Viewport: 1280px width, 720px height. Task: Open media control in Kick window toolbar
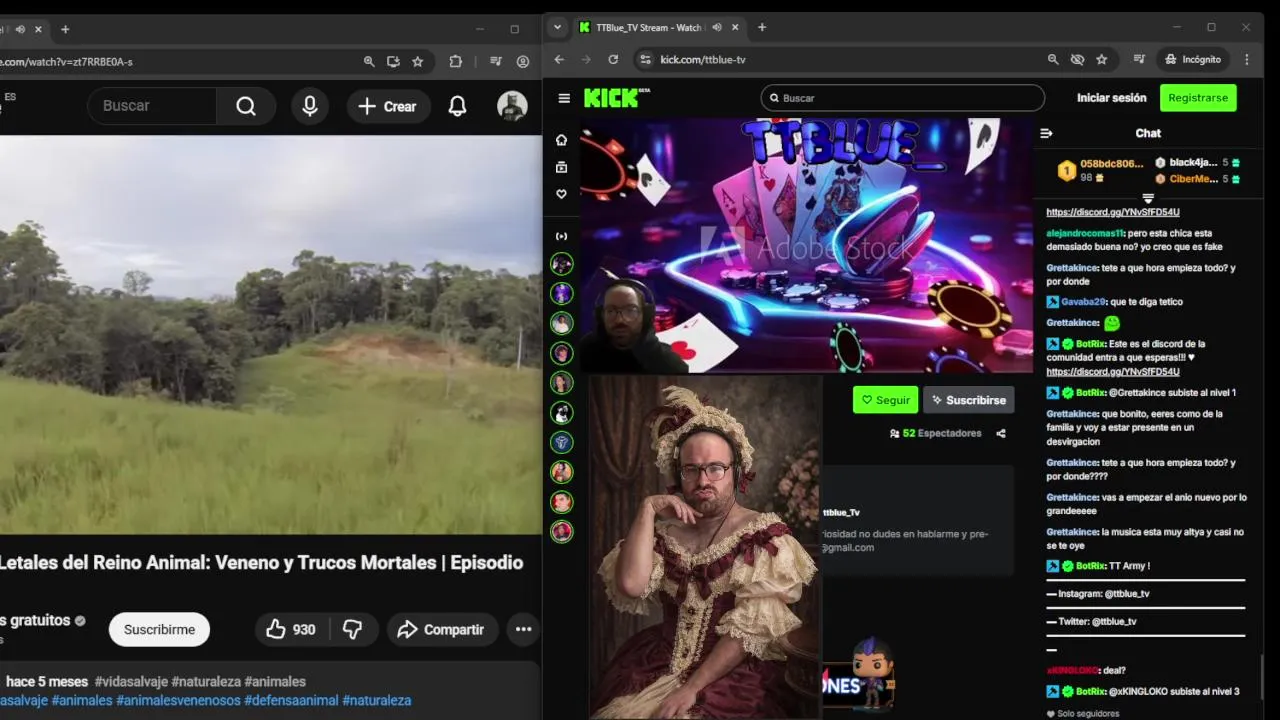pos(1139,60)
